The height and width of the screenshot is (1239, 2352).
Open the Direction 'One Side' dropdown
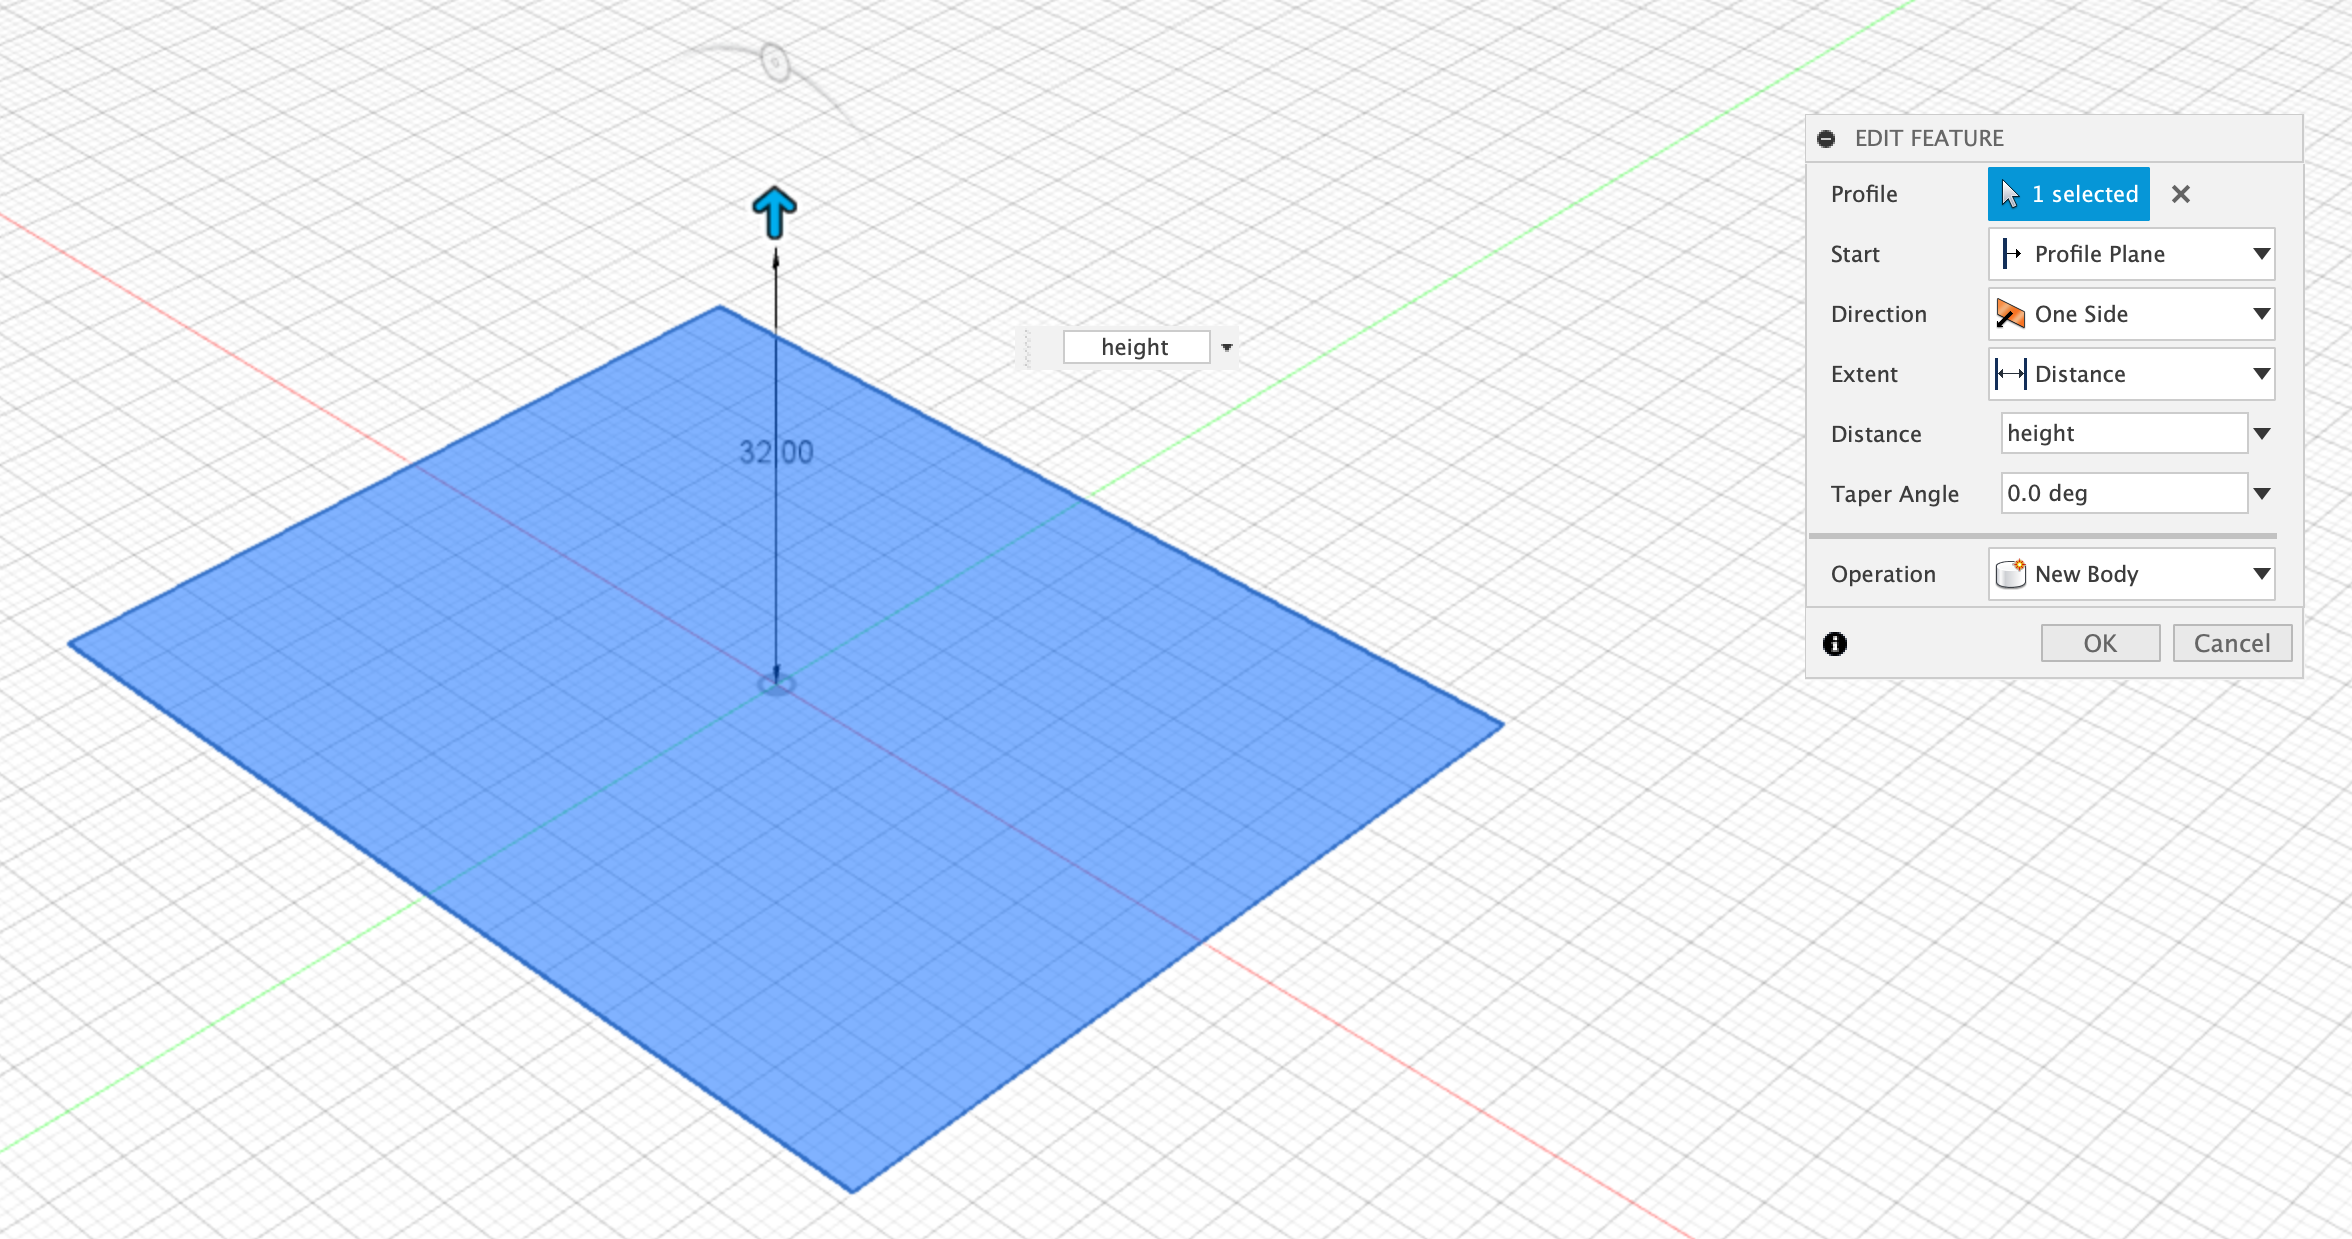[2131, 314]
